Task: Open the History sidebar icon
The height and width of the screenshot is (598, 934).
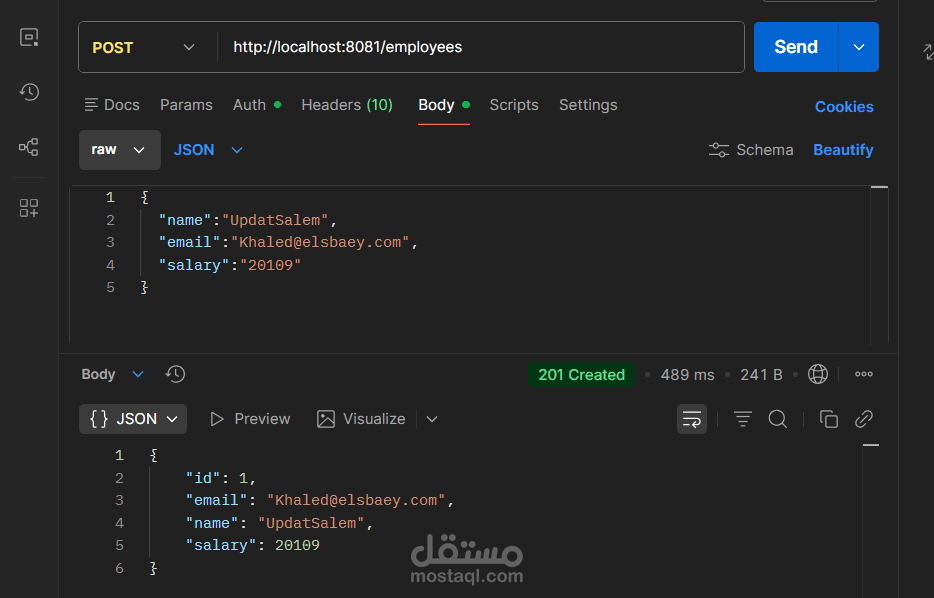Action: click(x=29, y=92)
